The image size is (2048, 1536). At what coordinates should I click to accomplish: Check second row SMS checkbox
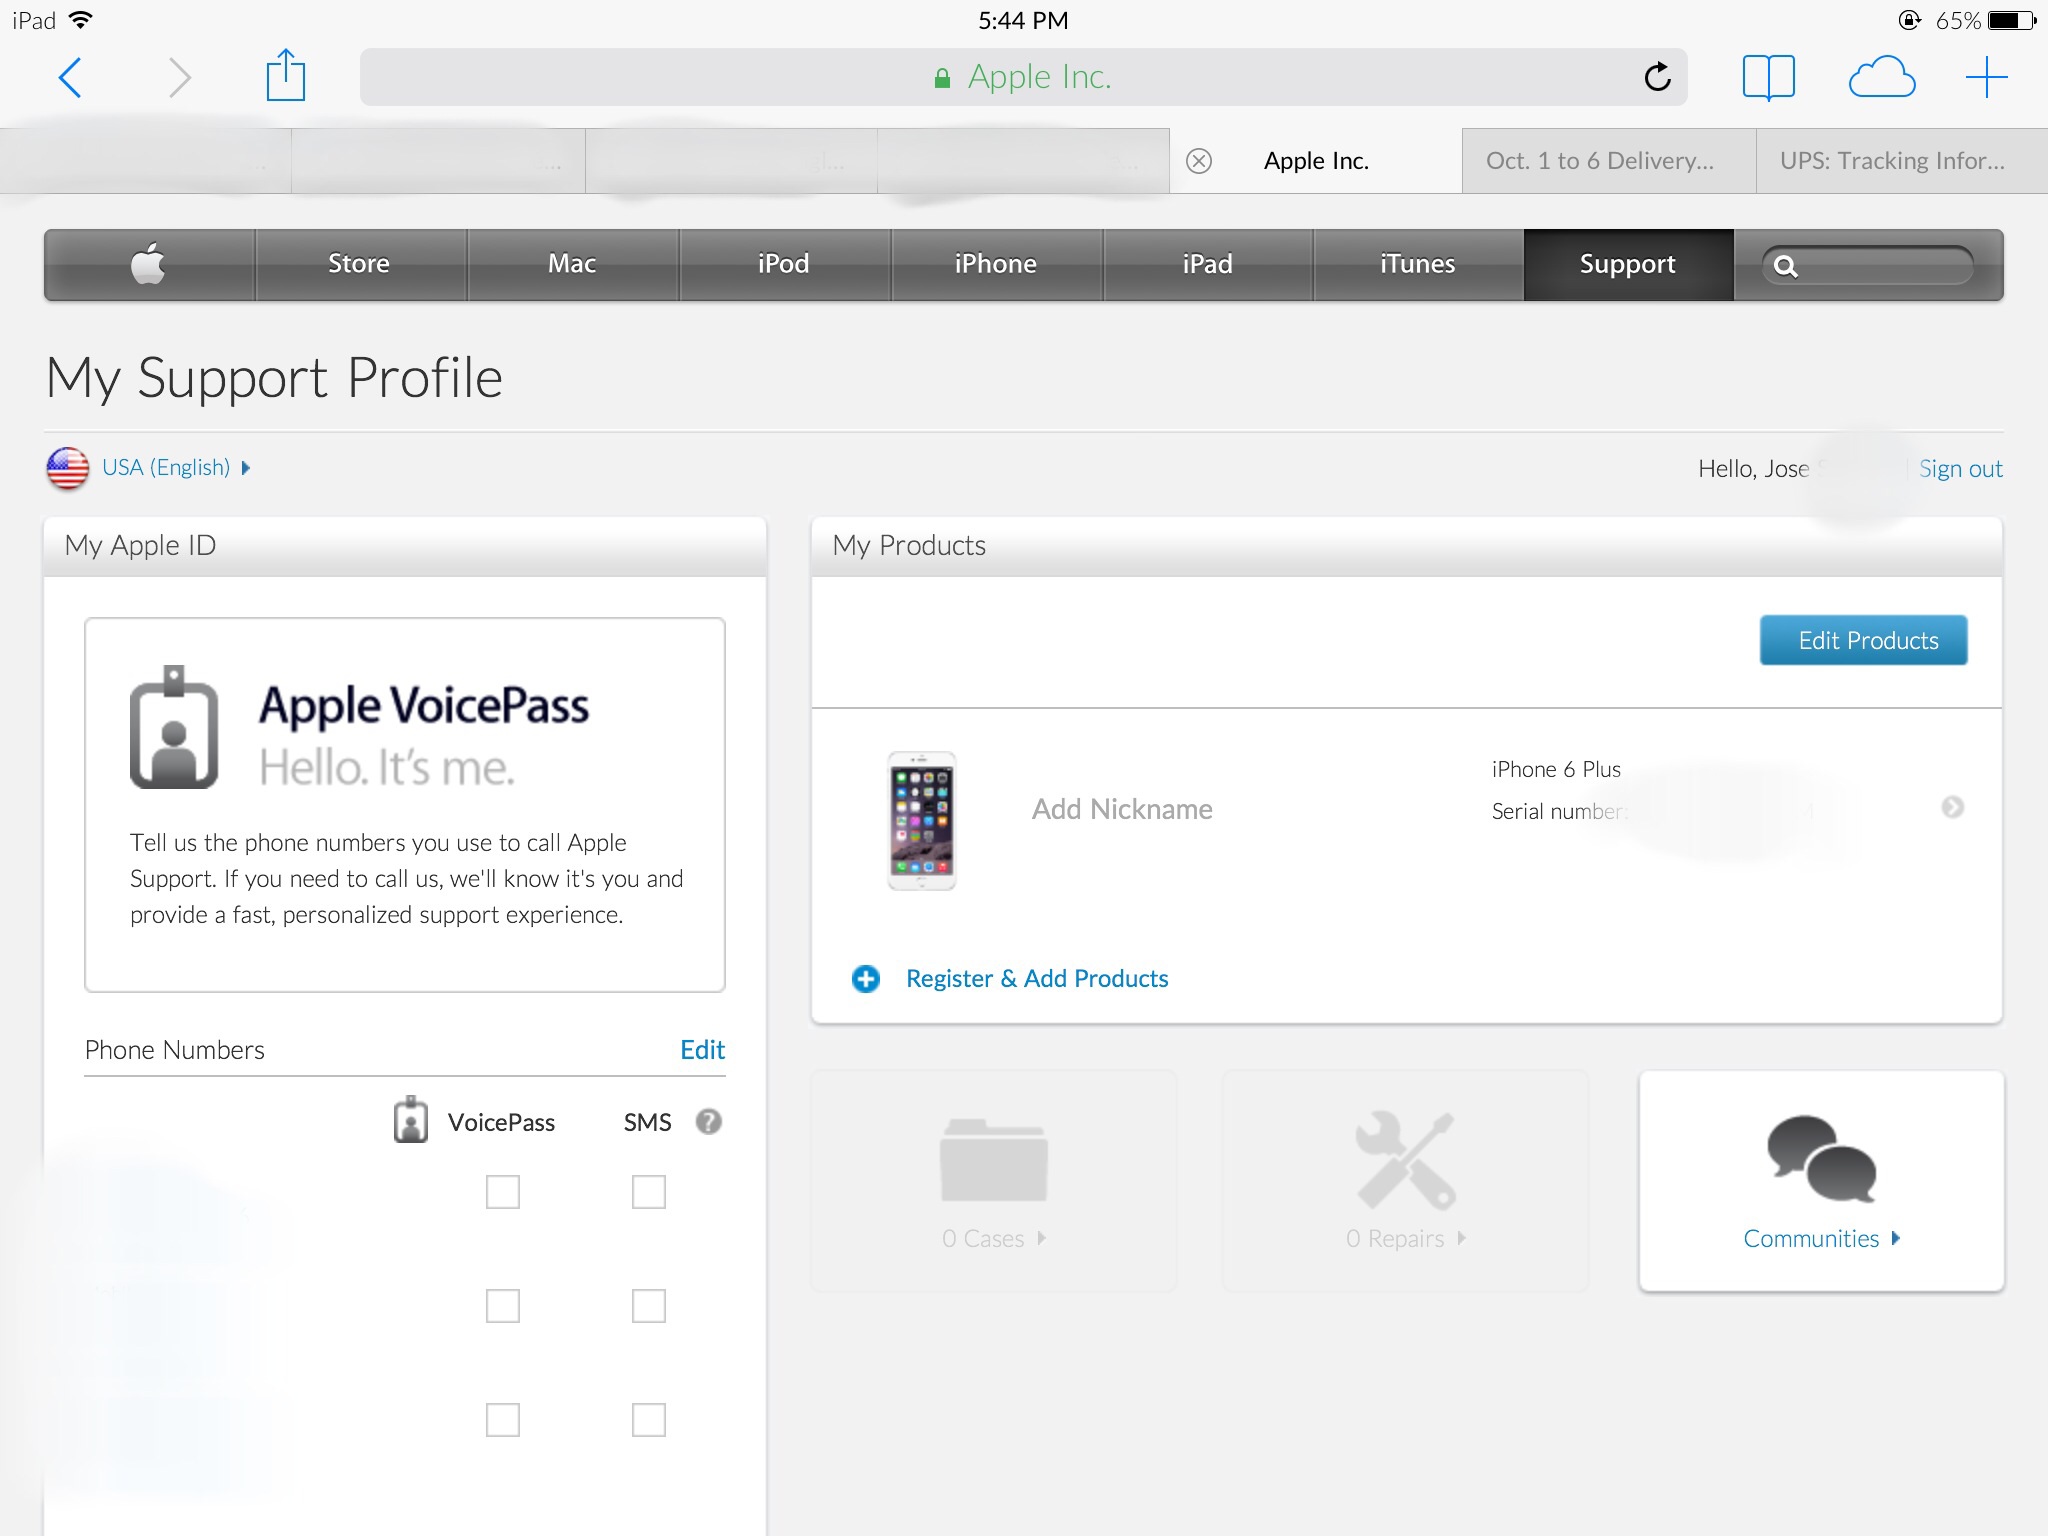pyautogui.click(x=649, y=1306)
